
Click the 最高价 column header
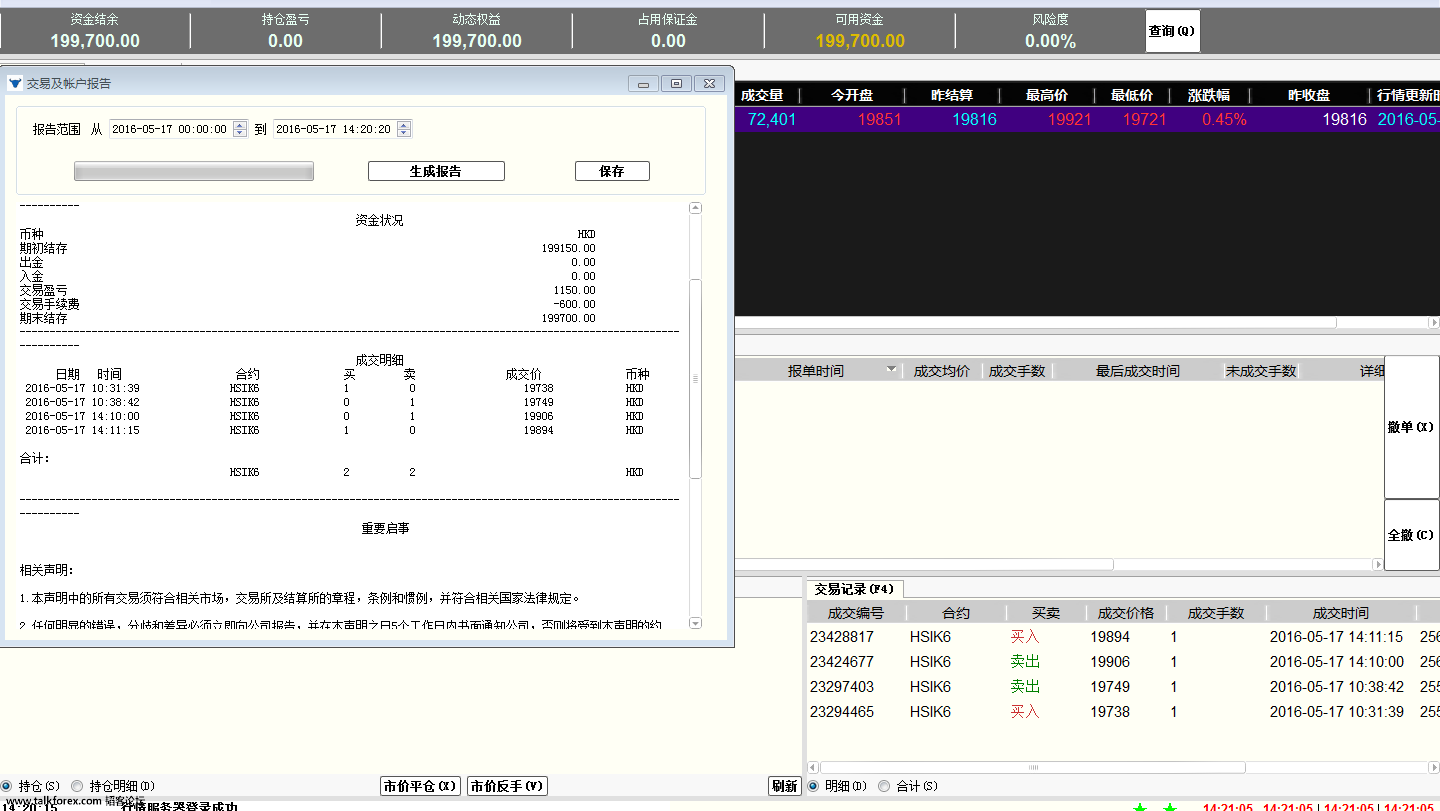click(x=1047, y=95)
